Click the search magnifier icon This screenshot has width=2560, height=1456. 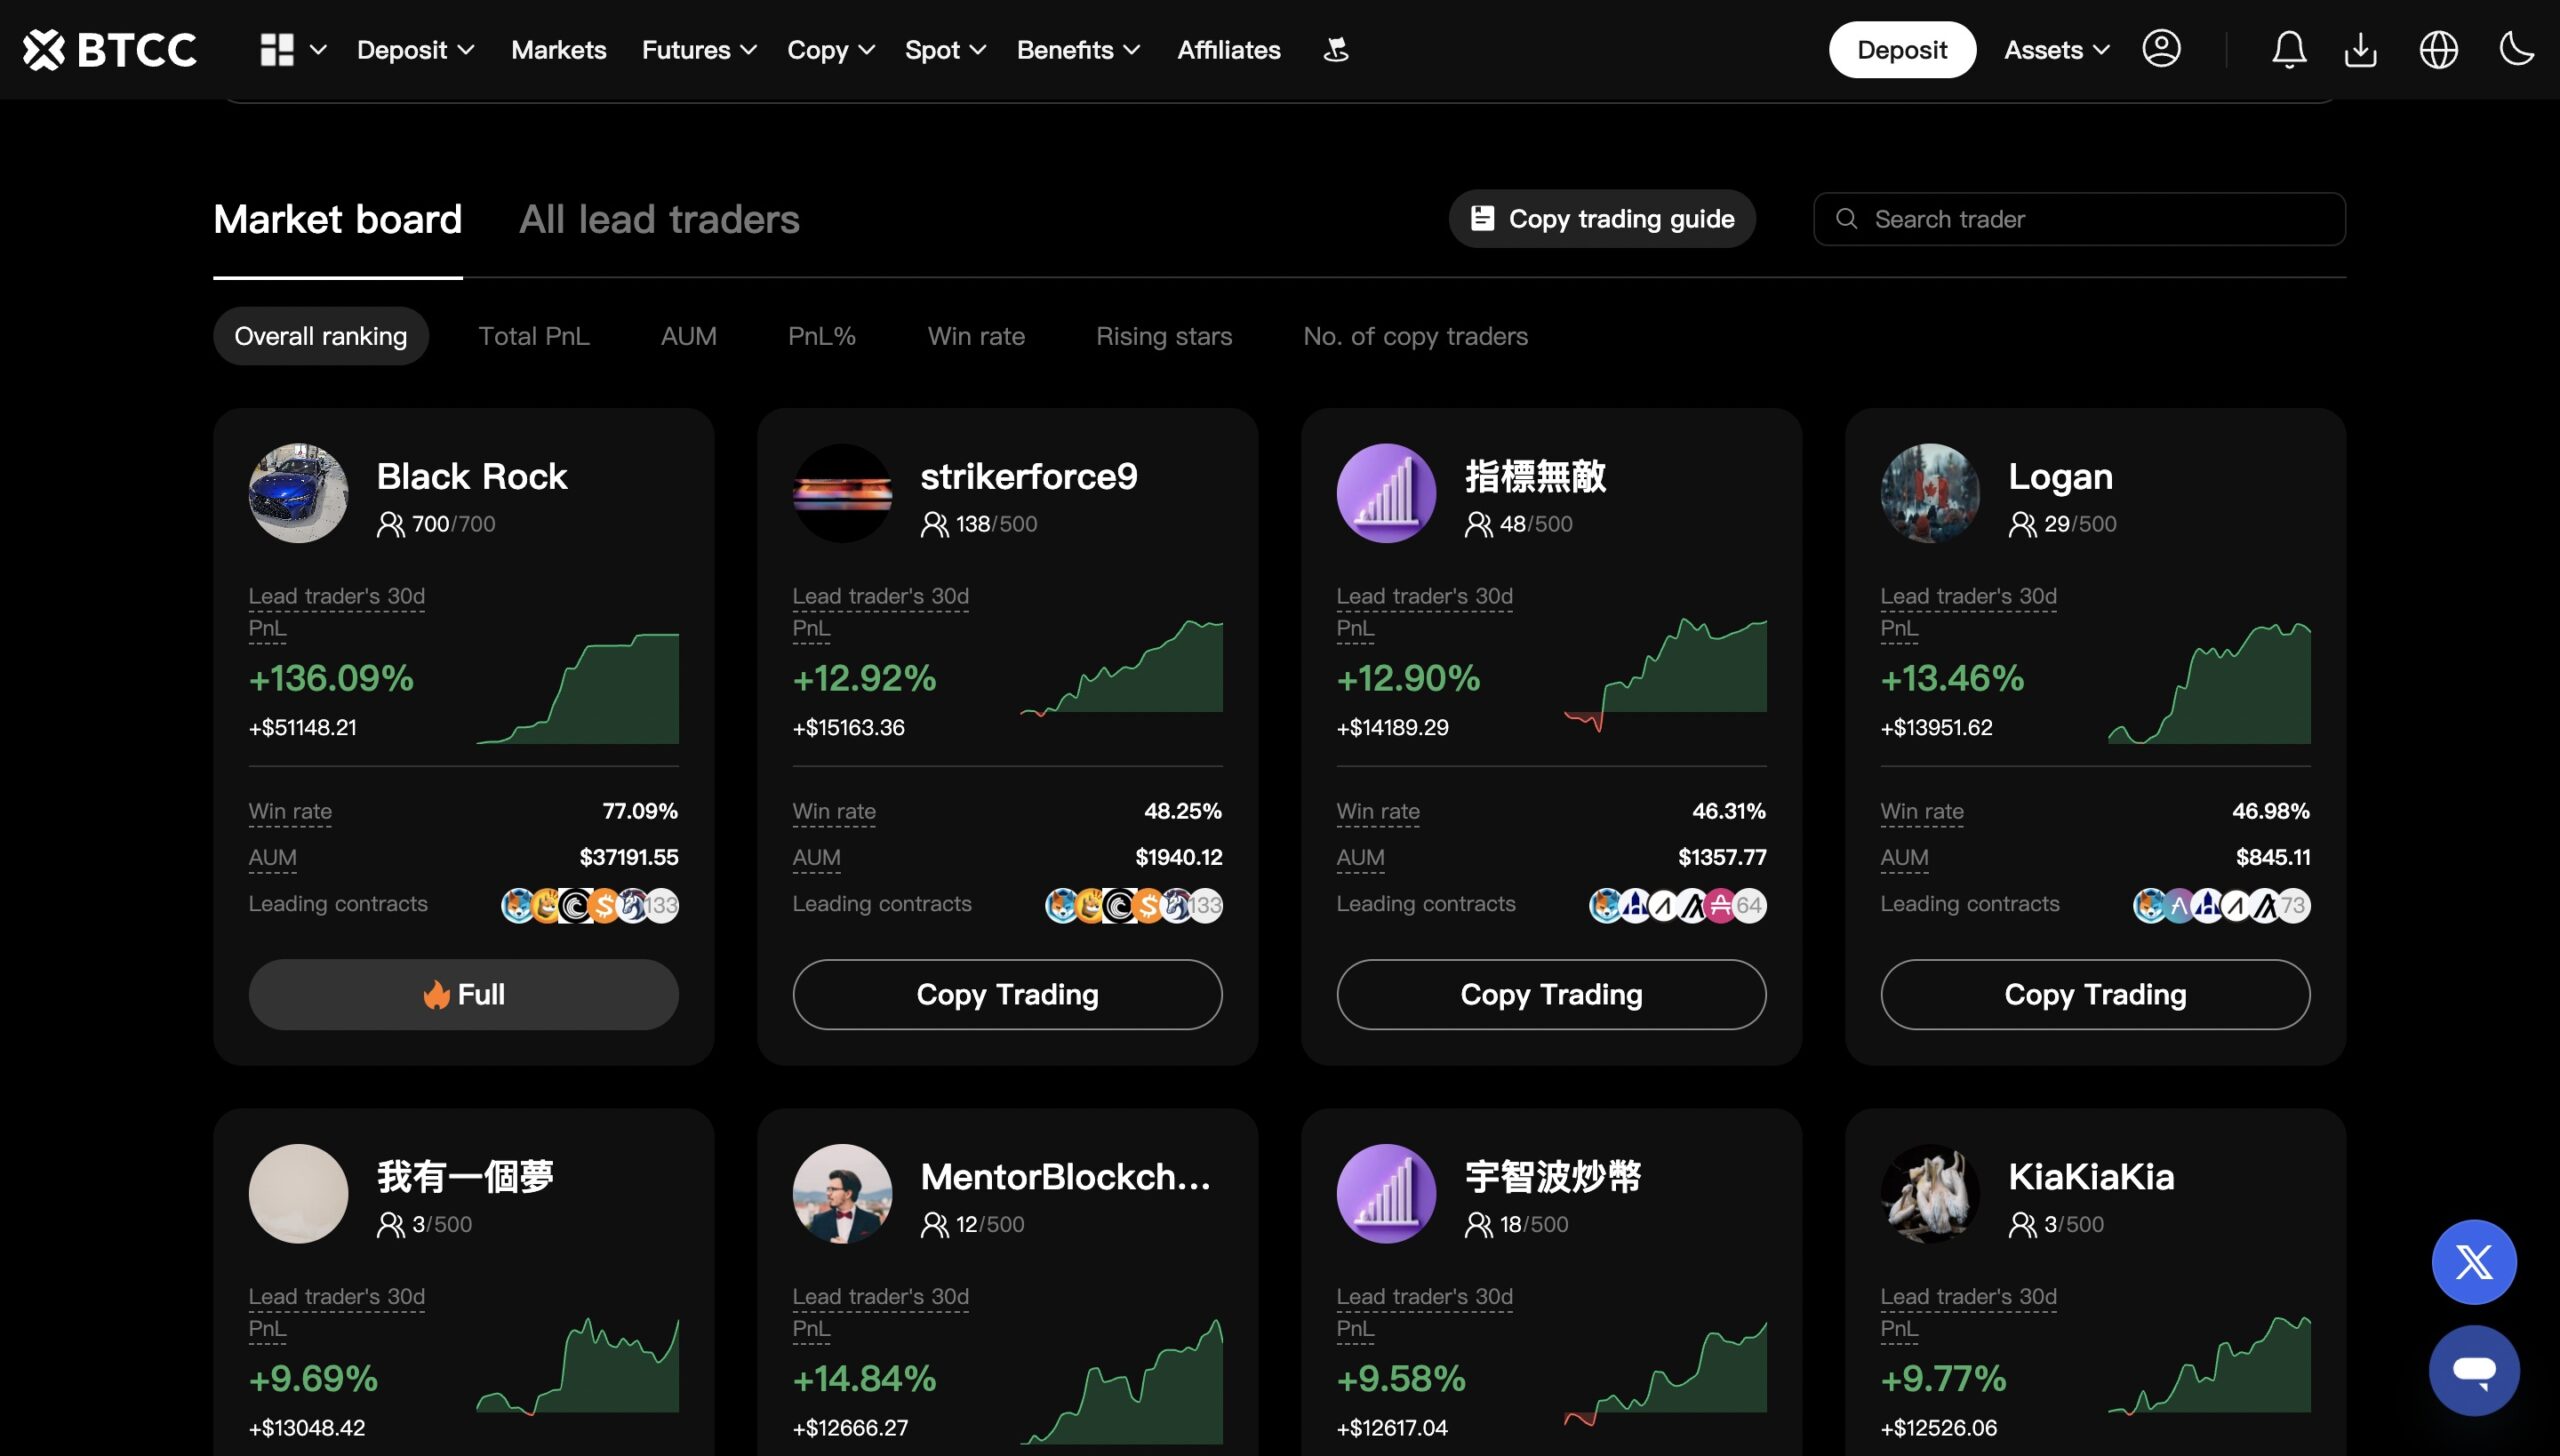[x=1847, y=219]
